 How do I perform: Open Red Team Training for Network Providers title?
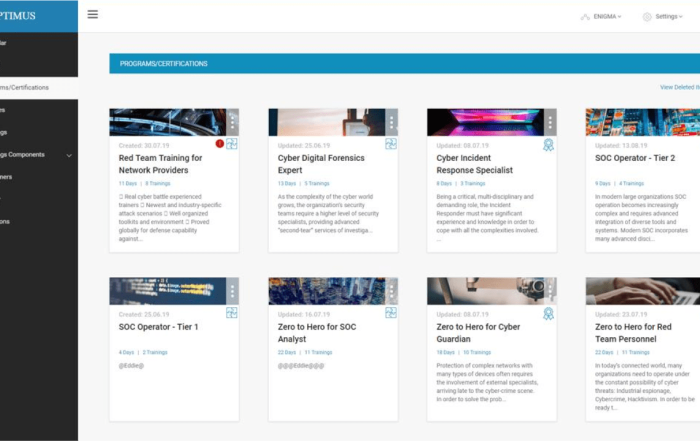[x=160, y=164]
